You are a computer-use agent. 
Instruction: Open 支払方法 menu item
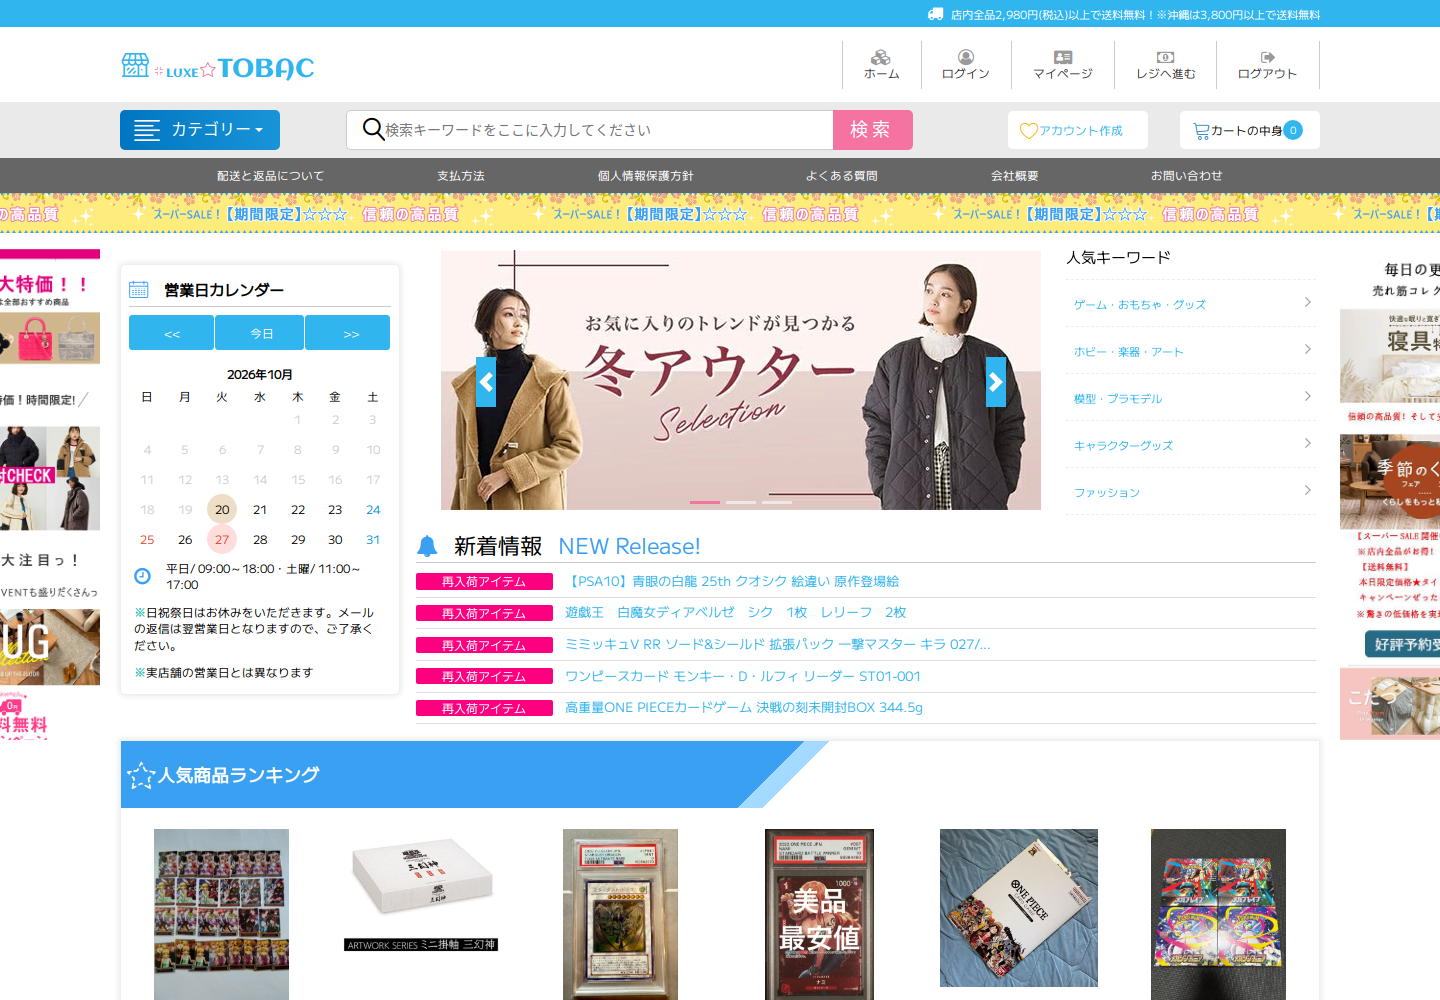click(461, 176)
